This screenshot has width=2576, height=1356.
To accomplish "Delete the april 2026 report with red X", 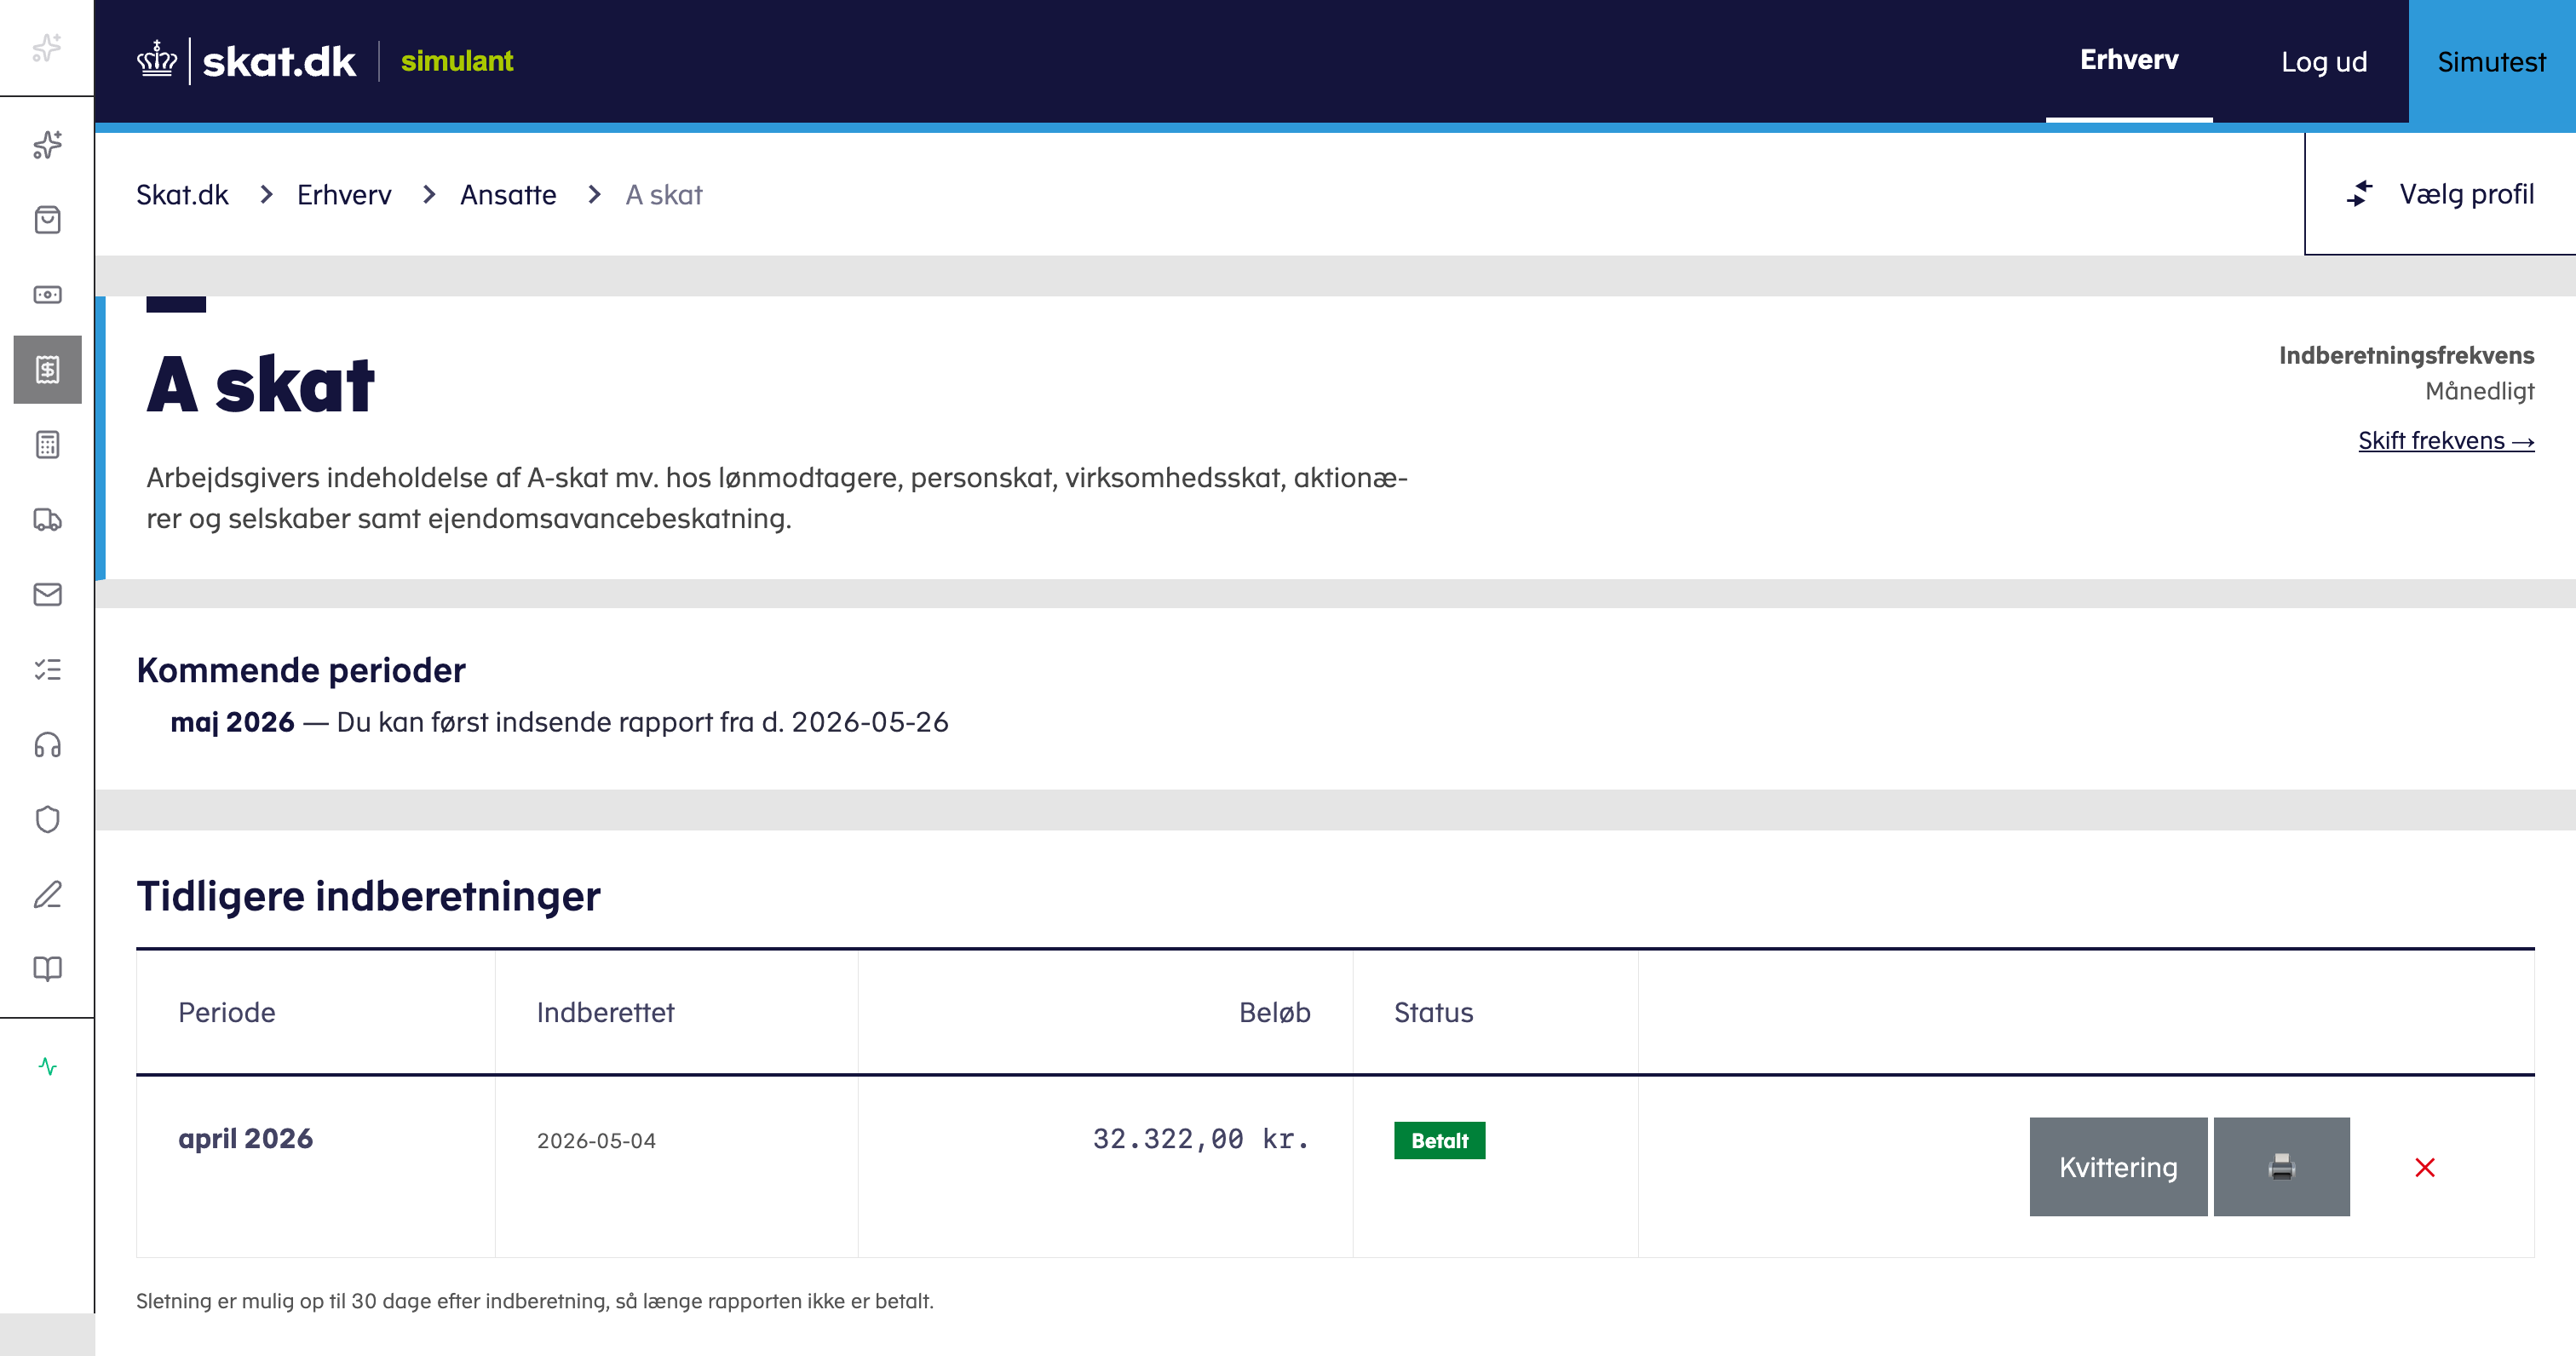I will point(2425,1167).
